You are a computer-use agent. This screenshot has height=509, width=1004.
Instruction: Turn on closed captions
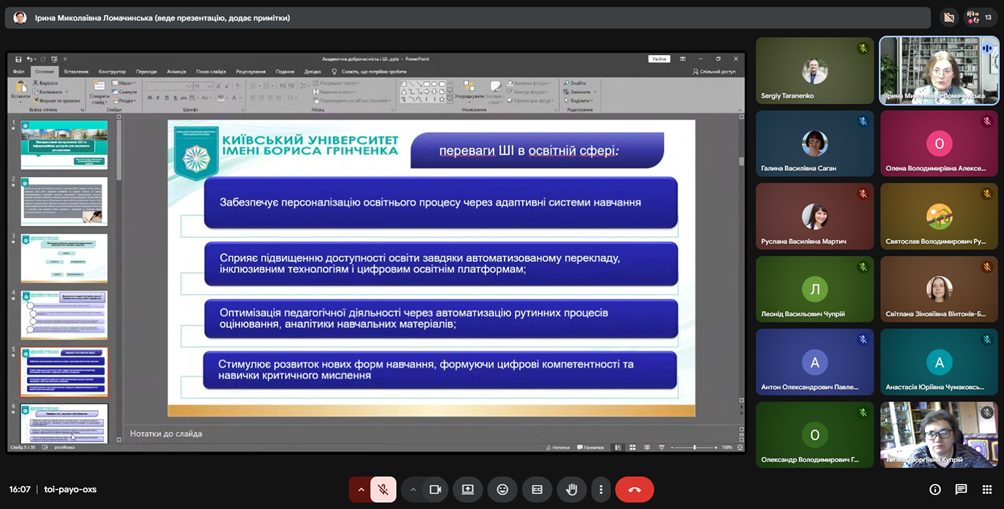(537, 489)
